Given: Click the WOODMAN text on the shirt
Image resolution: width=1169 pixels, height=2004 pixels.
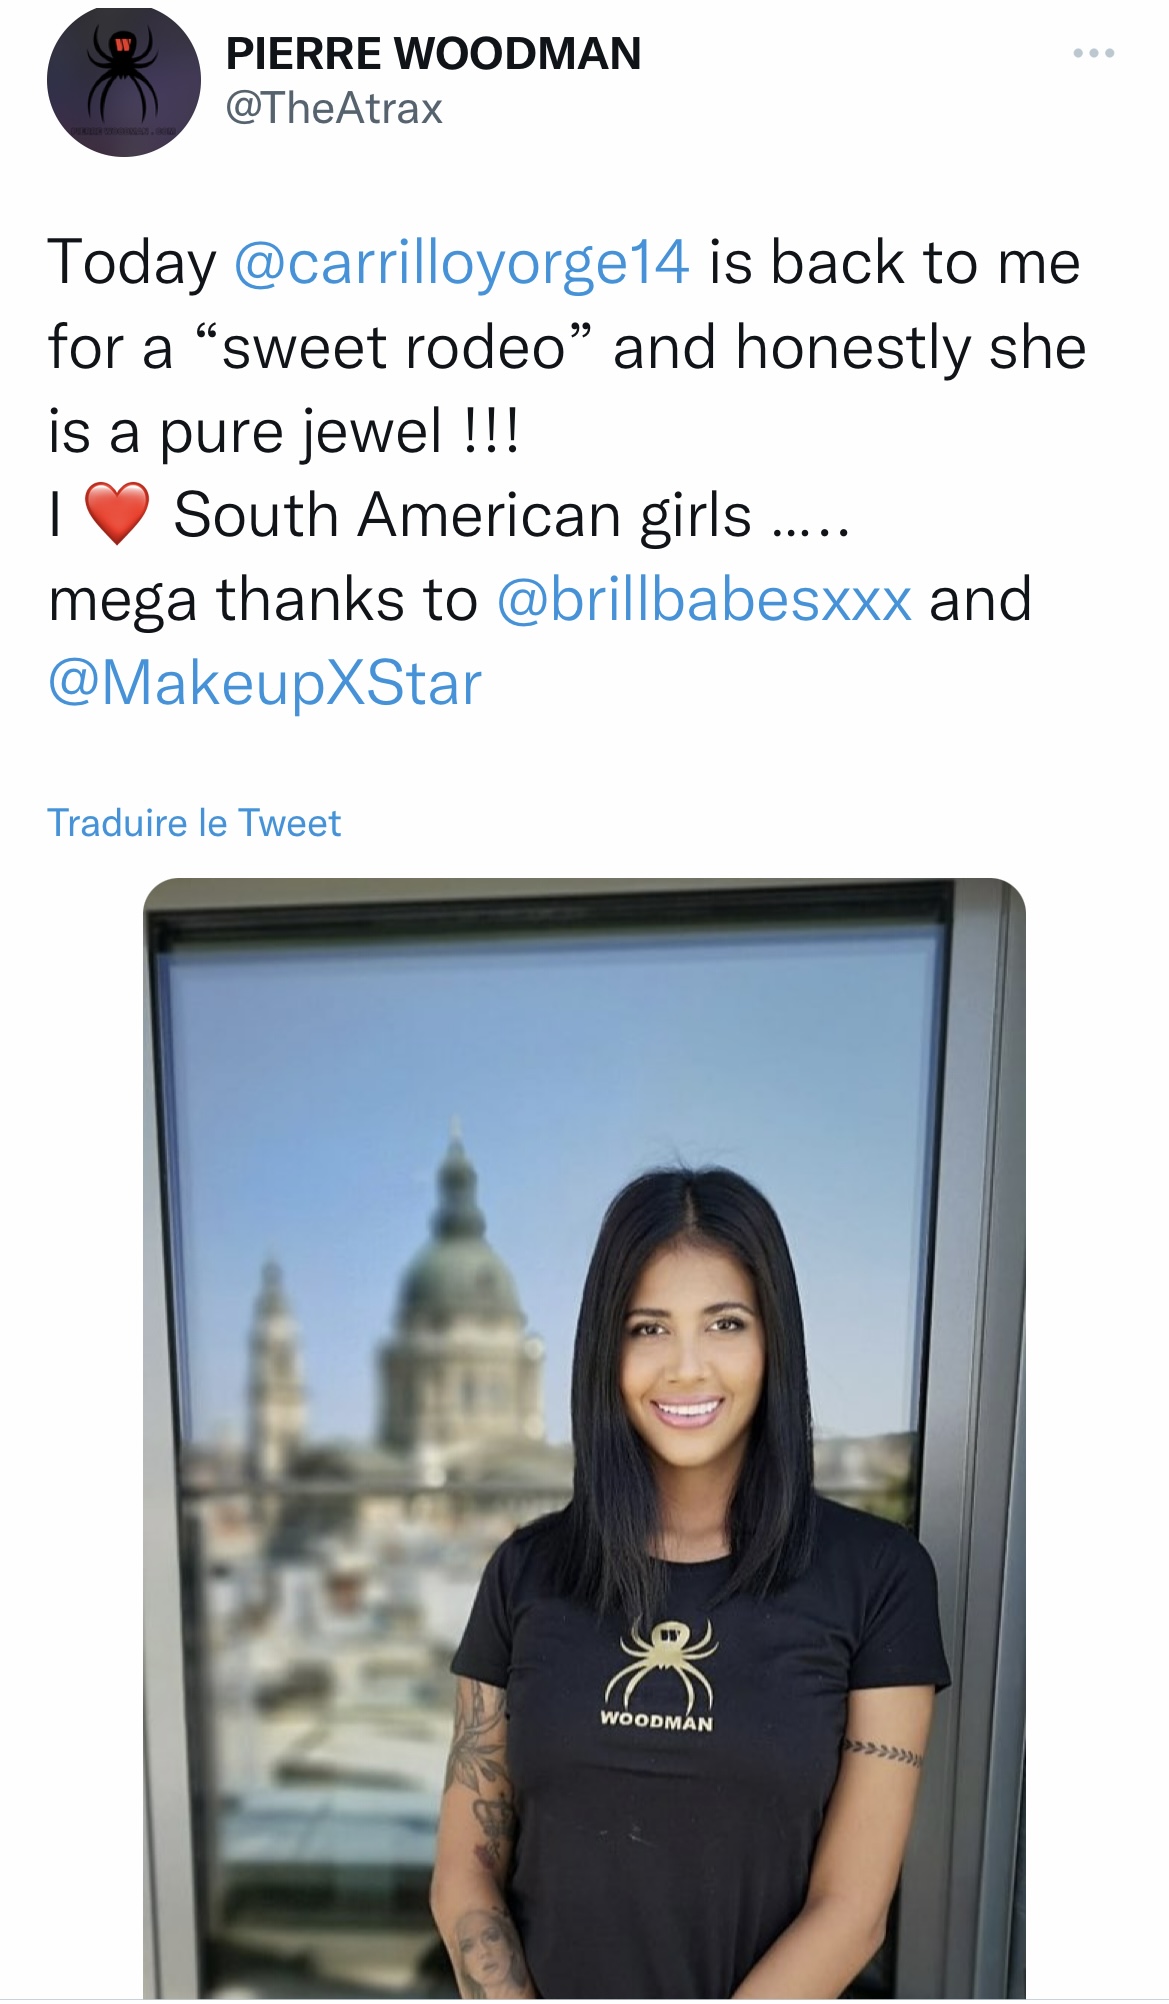Looking at the screenshot, I should pyautogui.click(x=656, y=1720).
